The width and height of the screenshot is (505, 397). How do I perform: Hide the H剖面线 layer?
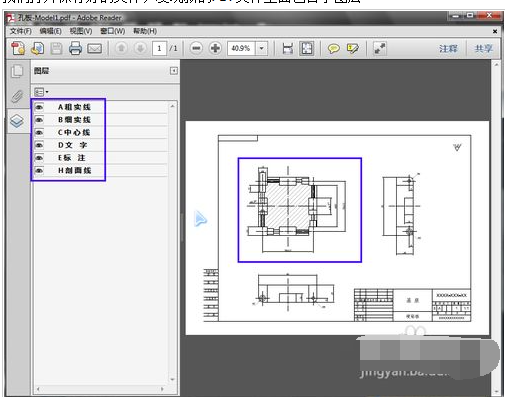[x=39, y=170]
